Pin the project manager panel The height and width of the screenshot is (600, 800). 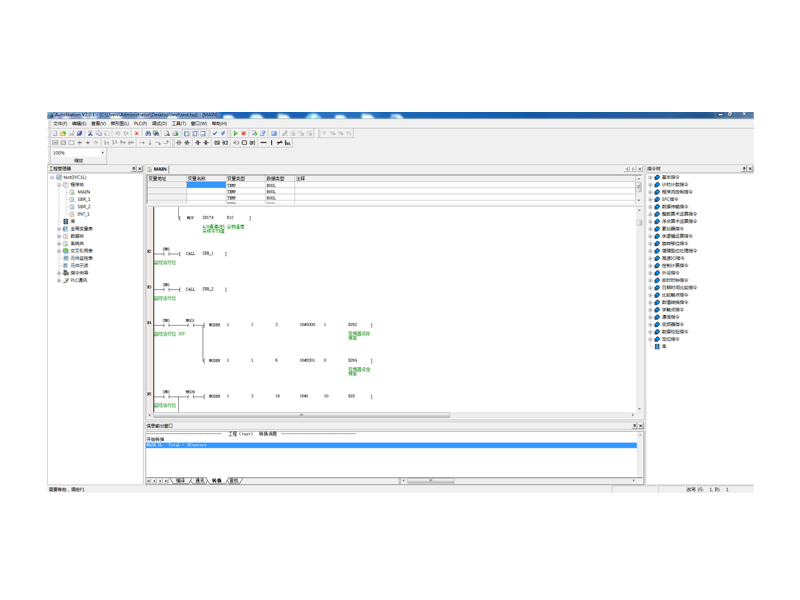click(x=134, y=169)
